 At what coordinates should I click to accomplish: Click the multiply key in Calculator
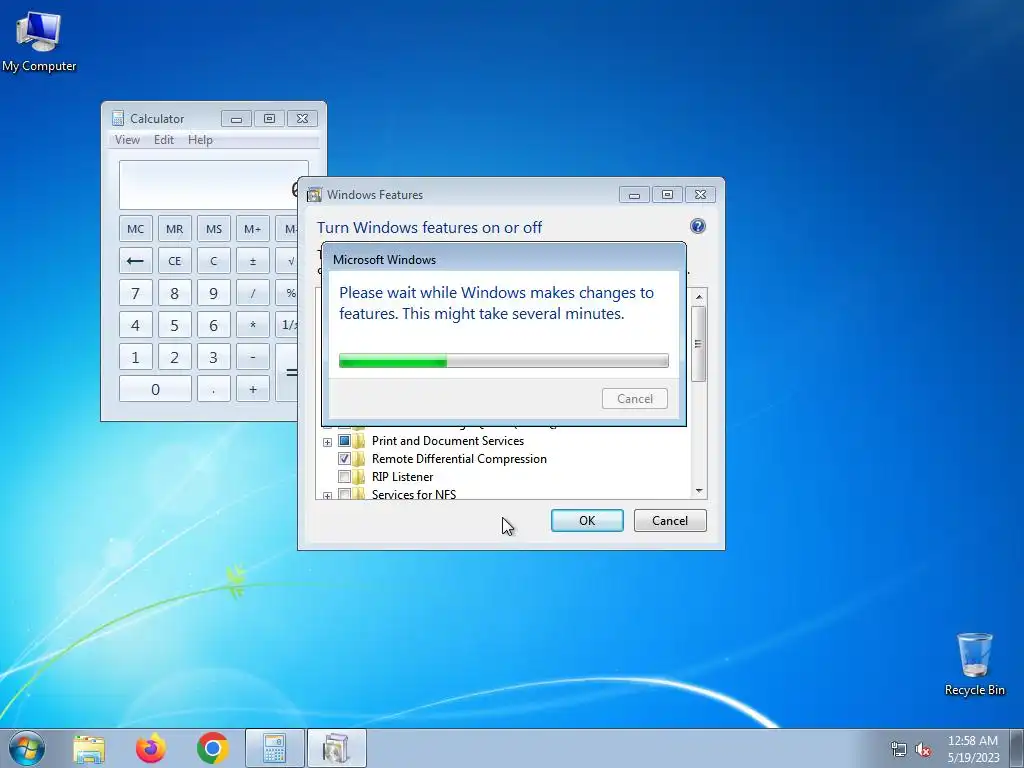tap(253, 325)
